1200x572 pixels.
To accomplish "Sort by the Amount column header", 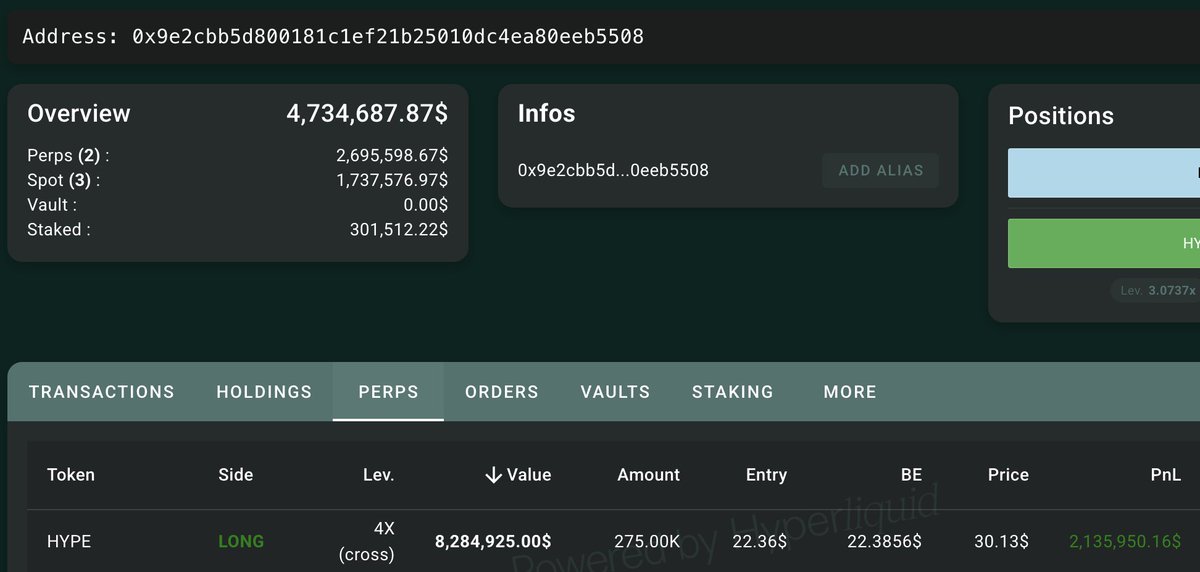I will pos(648,475).
